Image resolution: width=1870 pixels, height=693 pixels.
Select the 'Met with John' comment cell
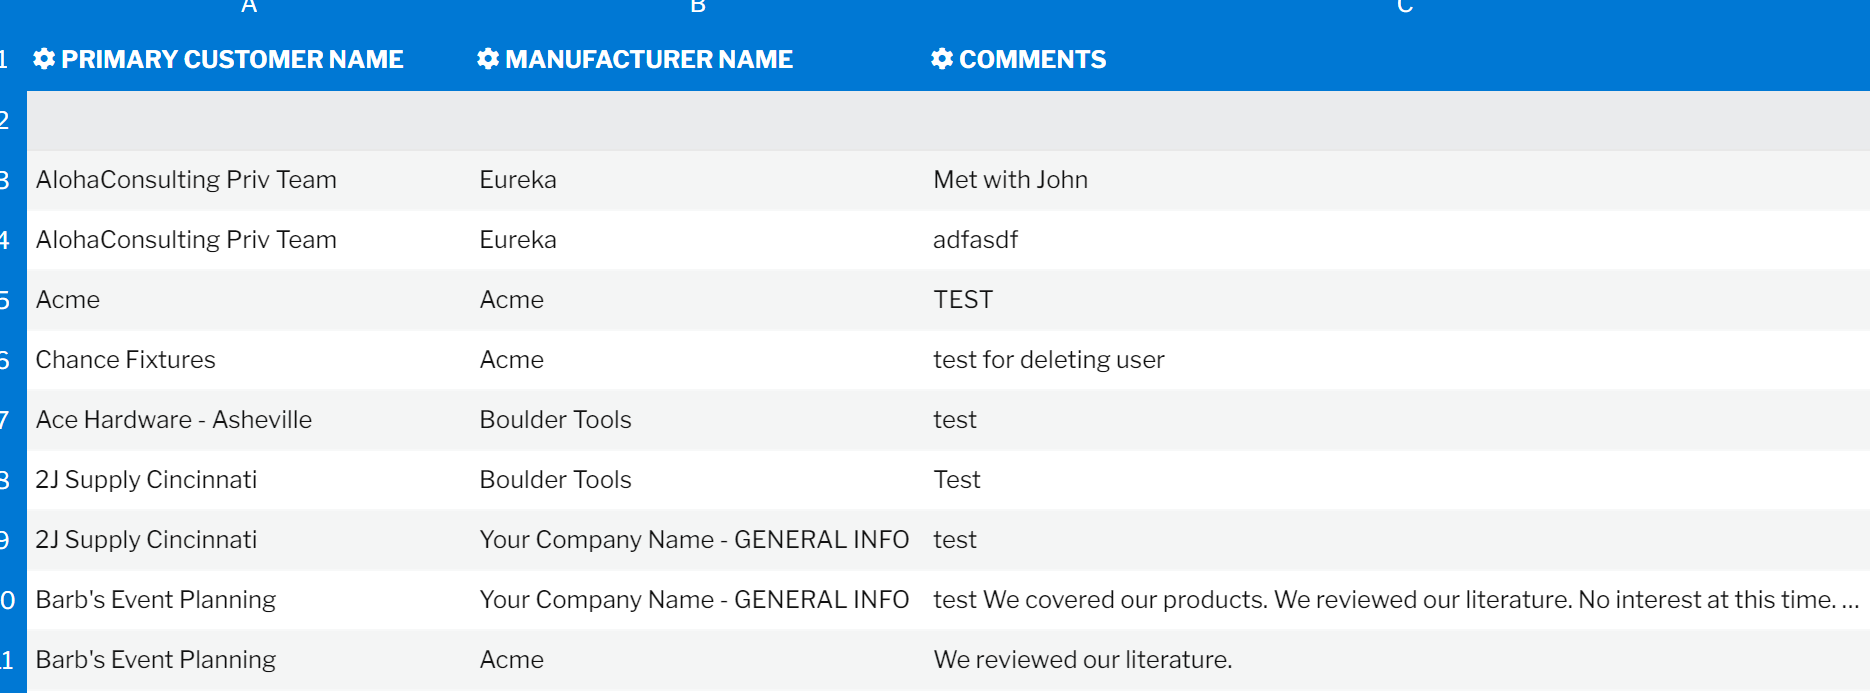(x=1010, y=180)
